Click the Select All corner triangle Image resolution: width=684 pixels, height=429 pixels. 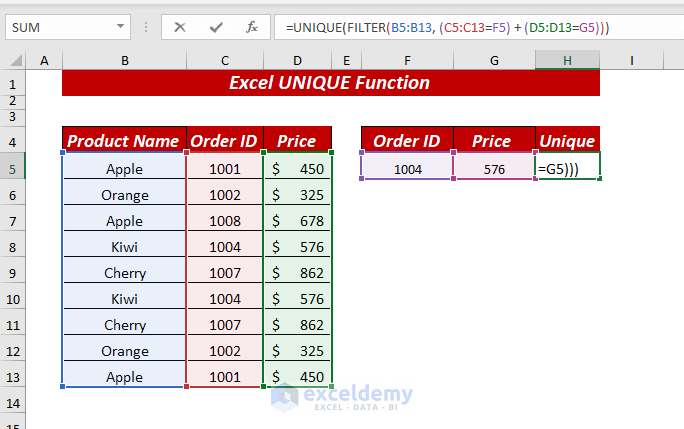[x=16, y=60]
